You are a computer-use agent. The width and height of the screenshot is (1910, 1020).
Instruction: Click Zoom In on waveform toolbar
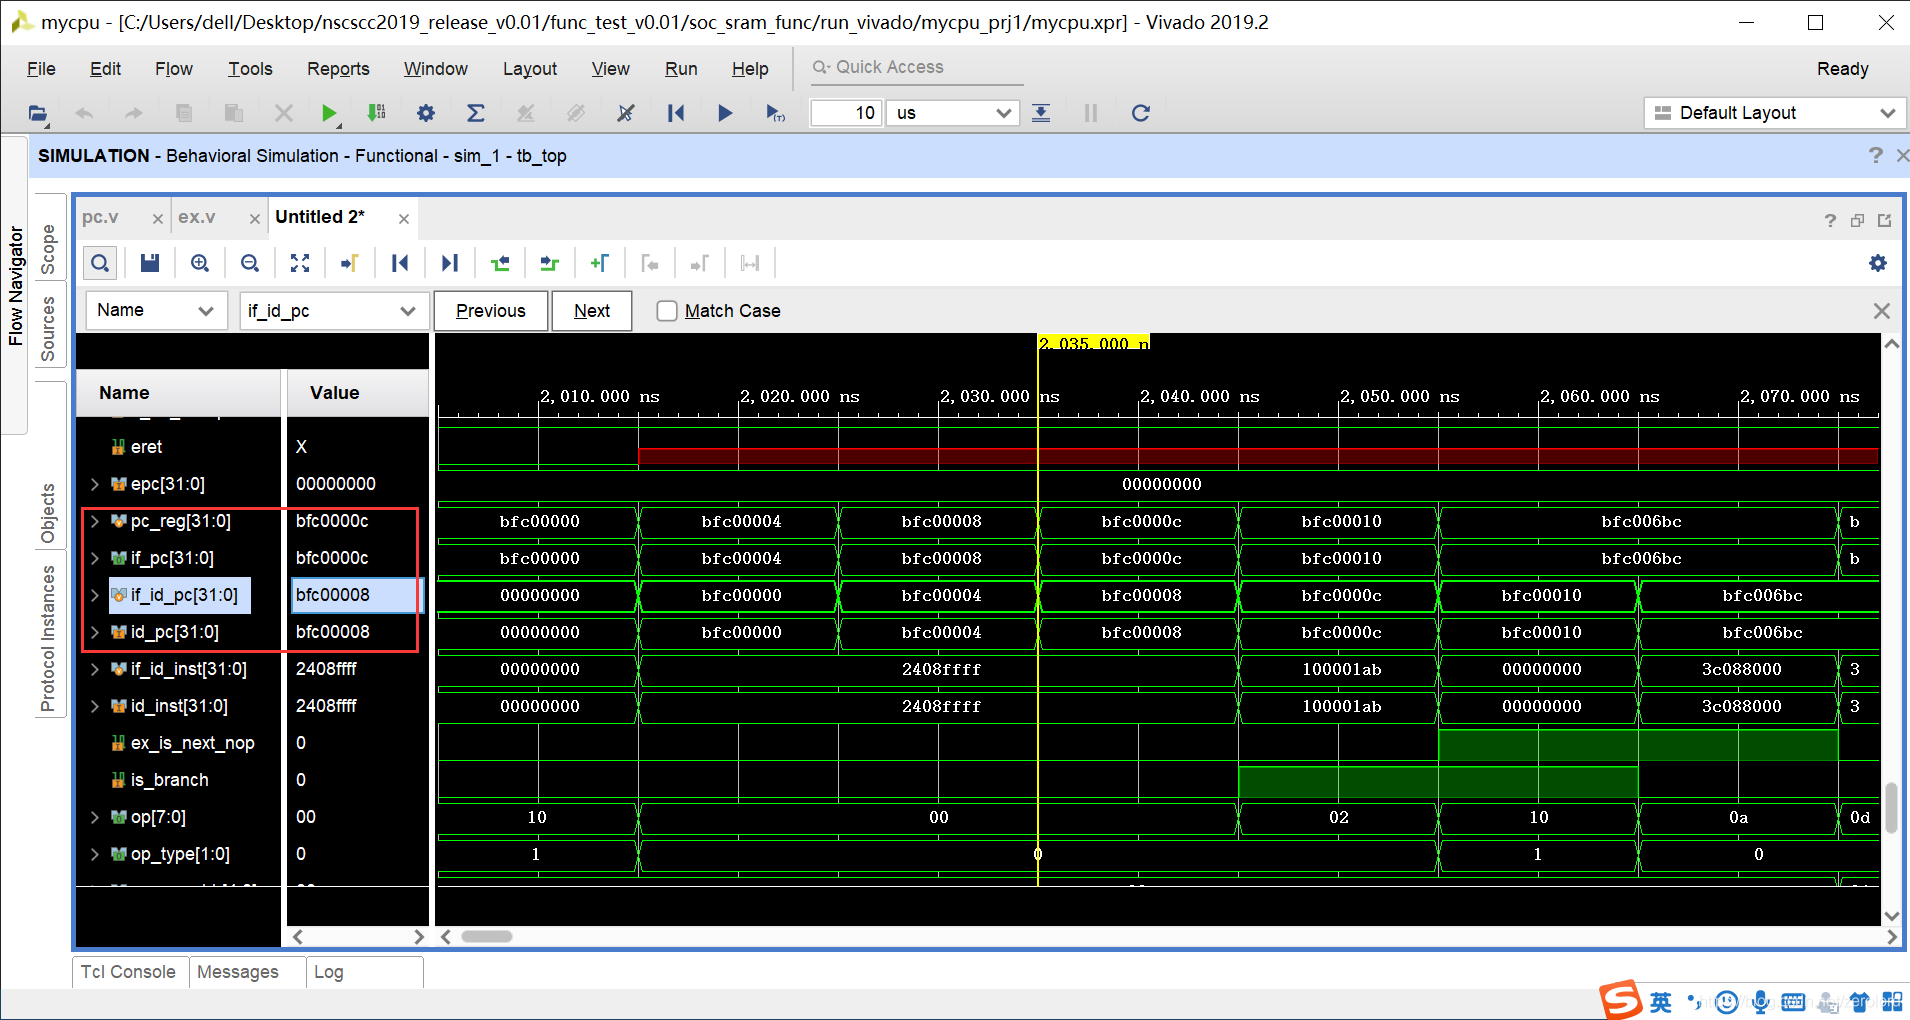tap(200, 263)
